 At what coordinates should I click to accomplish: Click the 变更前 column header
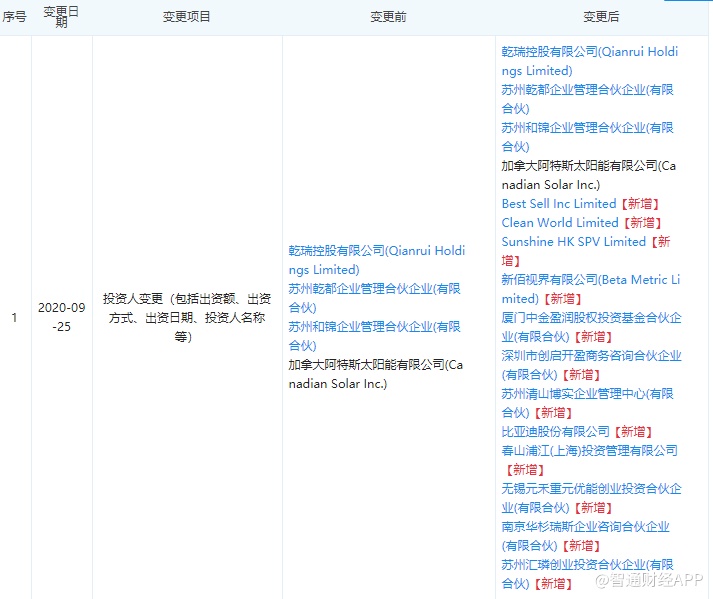coord(388,17)
